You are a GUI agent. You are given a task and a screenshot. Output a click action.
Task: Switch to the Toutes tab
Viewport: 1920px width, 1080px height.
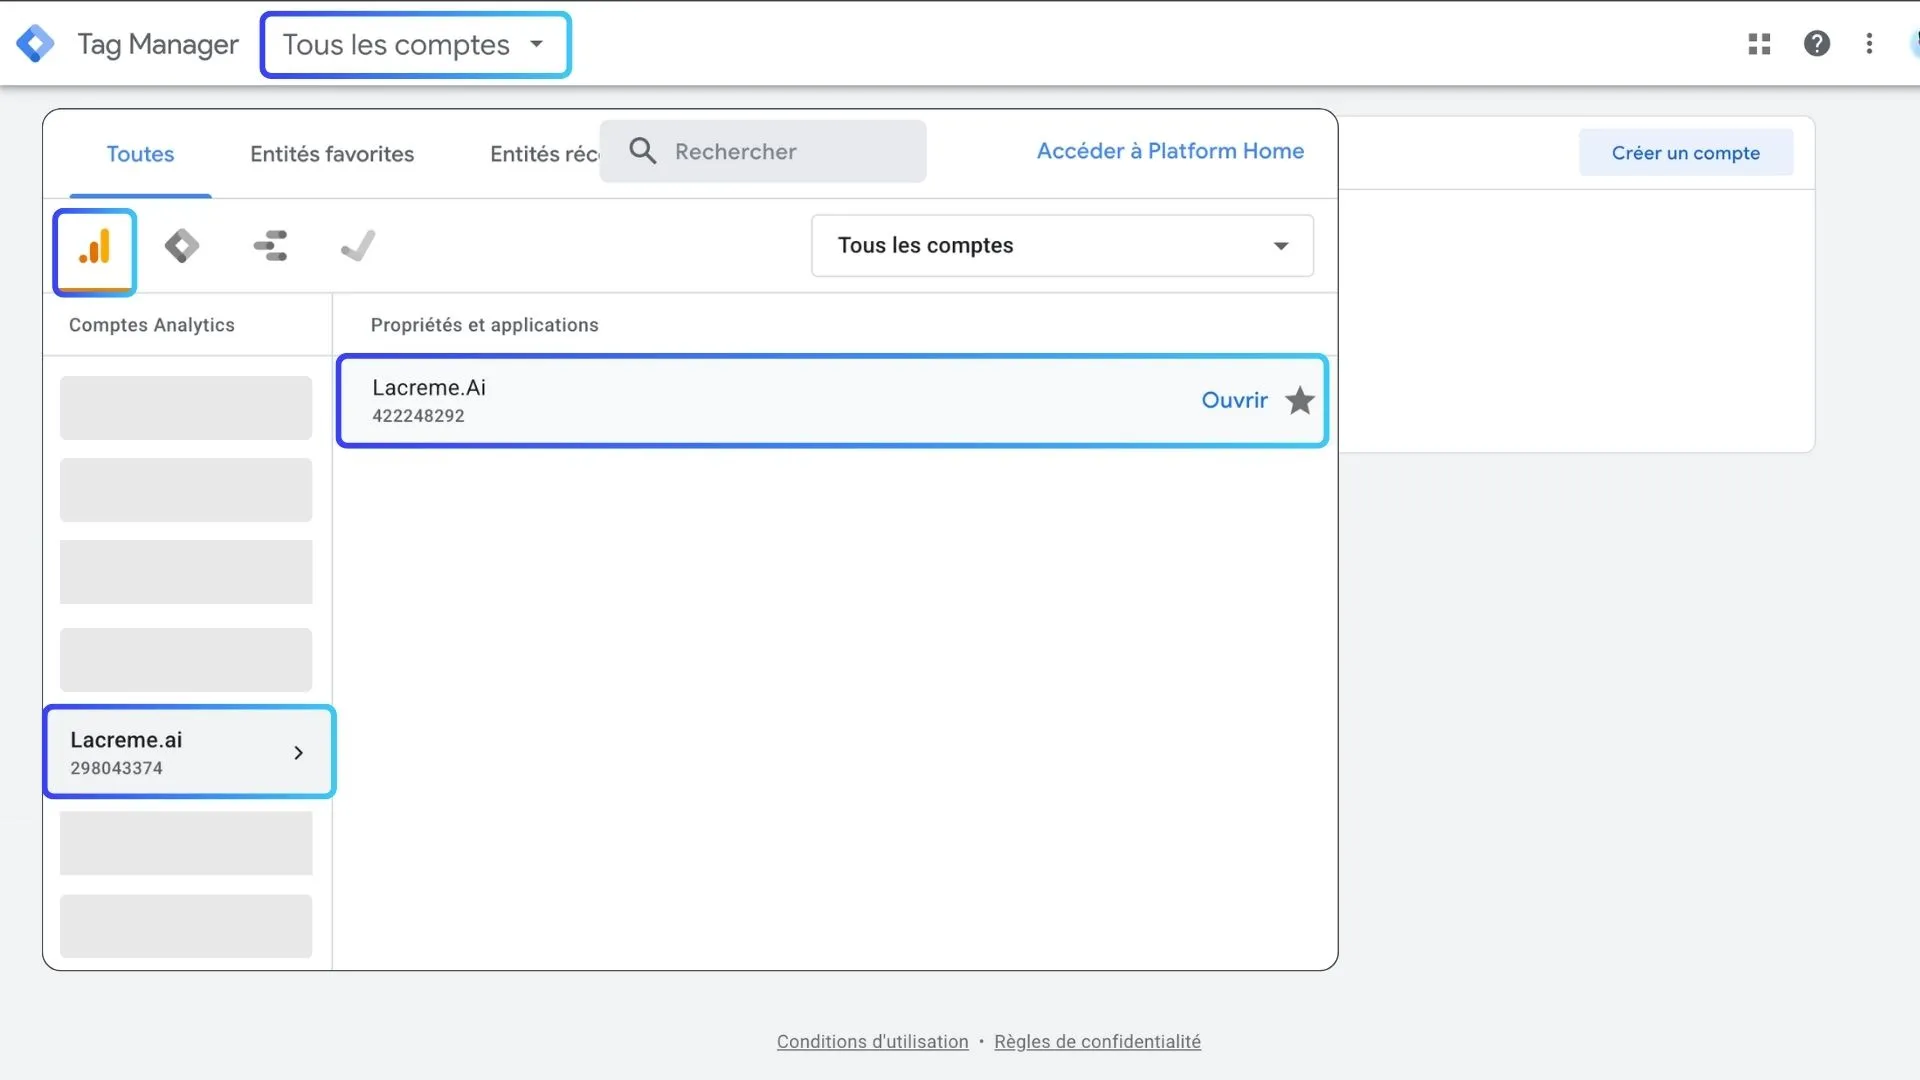pyautogui.click(x=140, y=153)
